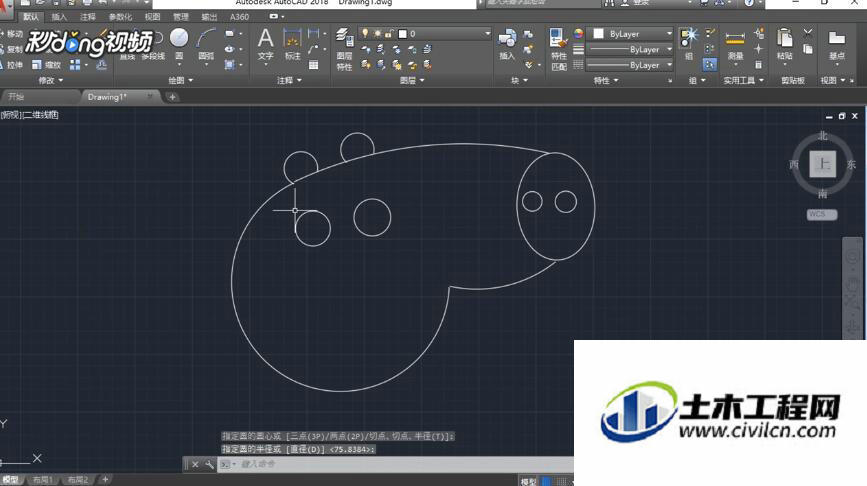Switch to 布局1 layout tab
Image resolution: width=867 pixels, height=486 pixels.
click(43, 480)
